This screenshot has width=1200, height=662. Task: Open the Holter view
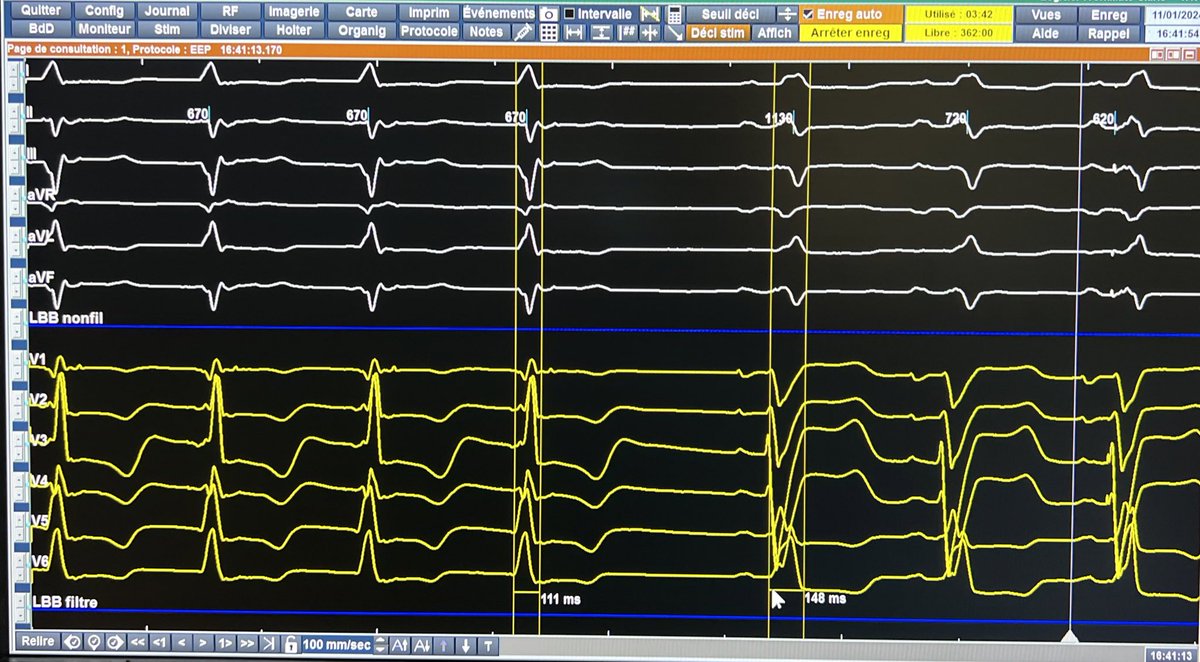click(295, 30)
